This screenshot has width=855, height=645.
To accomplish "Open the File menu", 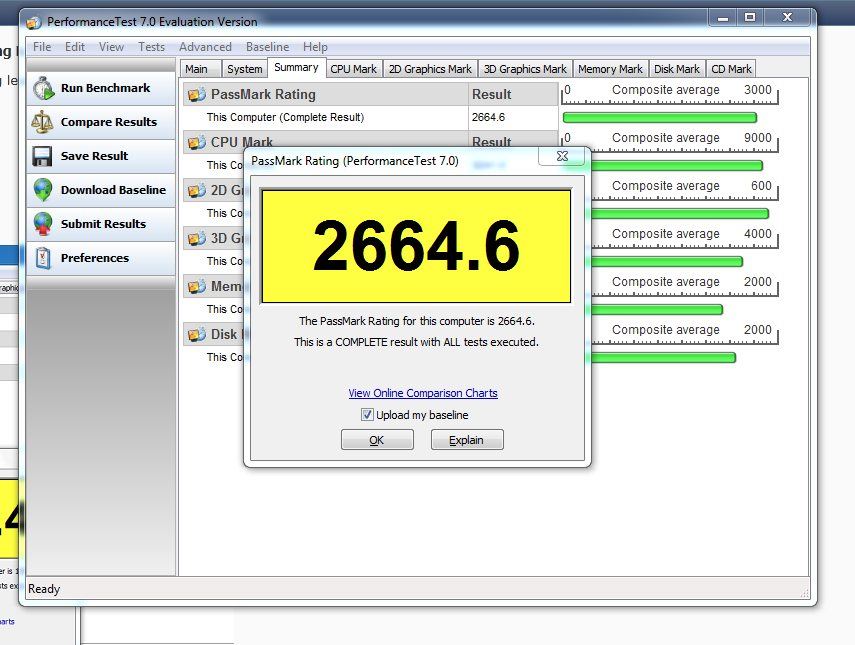I will (x=42, y=47).
